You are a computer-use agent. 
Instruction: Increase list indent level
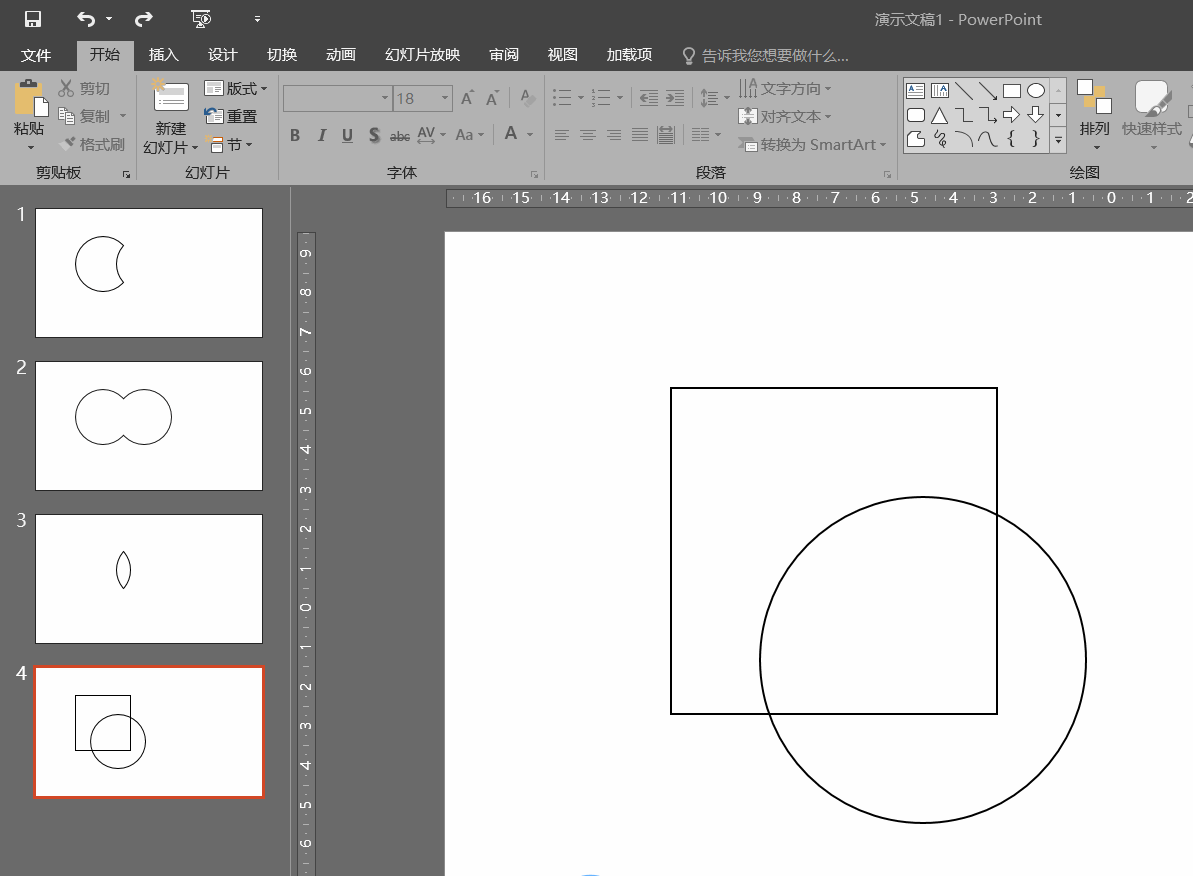click(676, 97)
